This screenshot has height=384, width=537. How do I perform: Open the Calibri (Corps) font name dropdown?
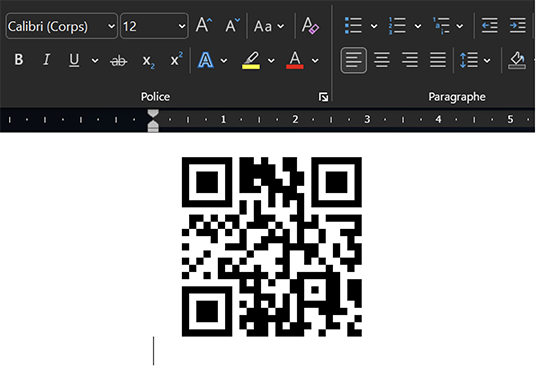62,26
